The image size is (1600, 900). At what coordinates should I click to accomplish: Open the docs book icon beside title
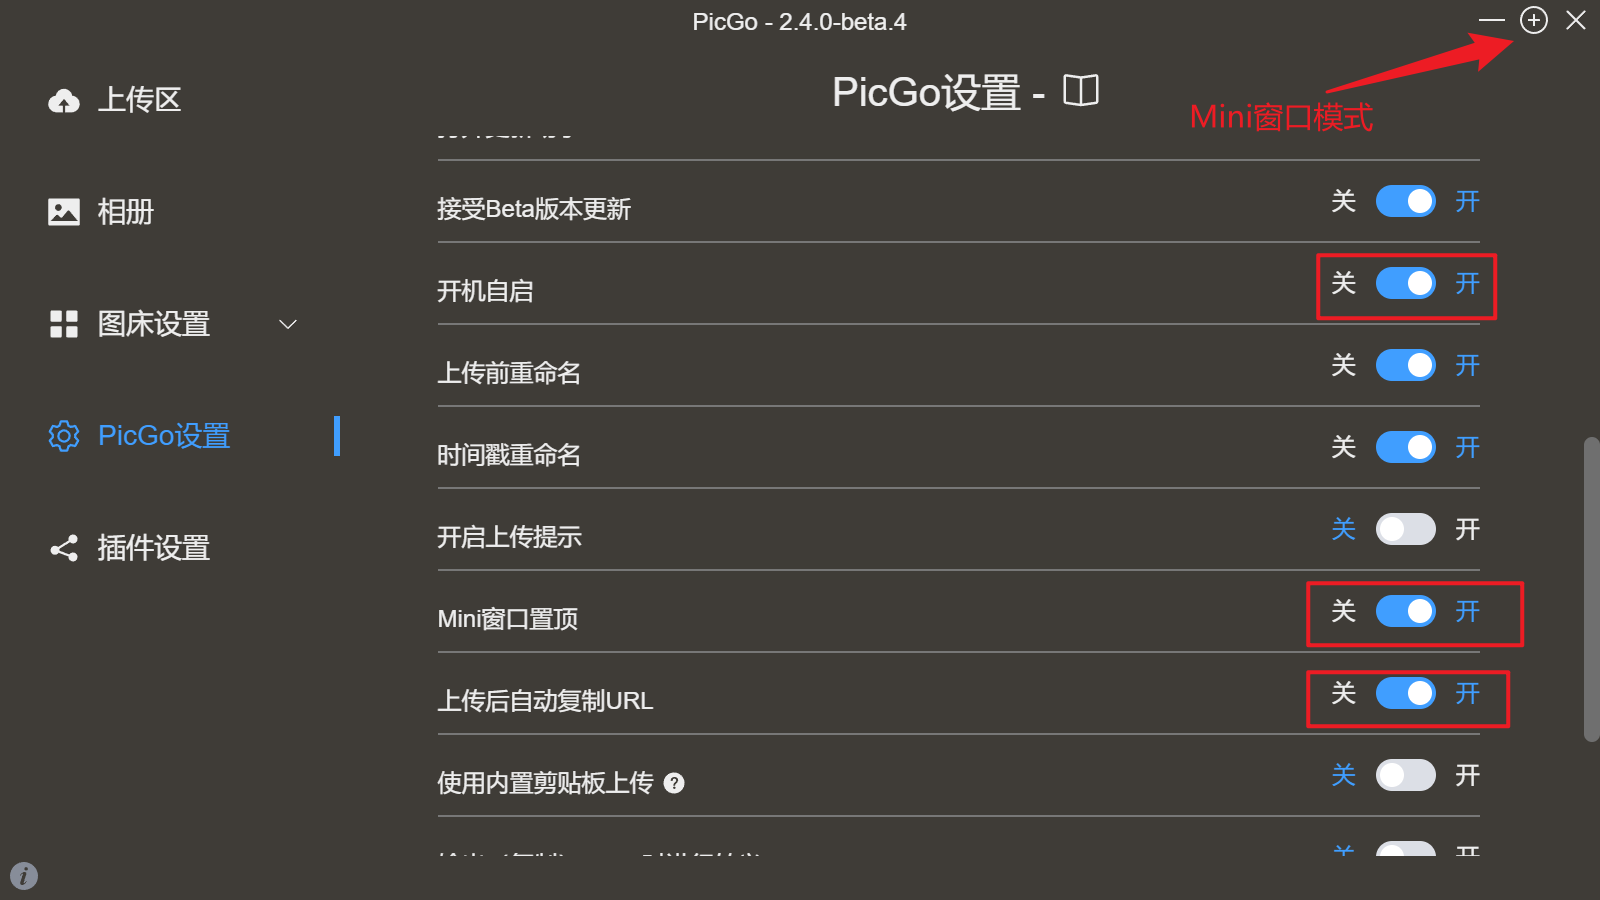tap(1081, 91)
